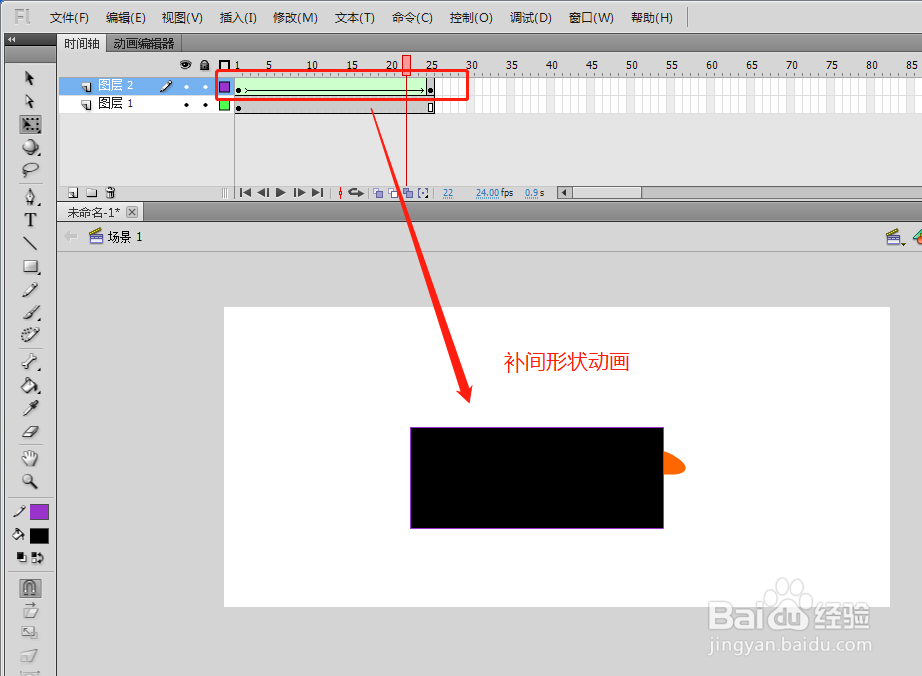Click the swap colors icon

(x=37, y=557)
